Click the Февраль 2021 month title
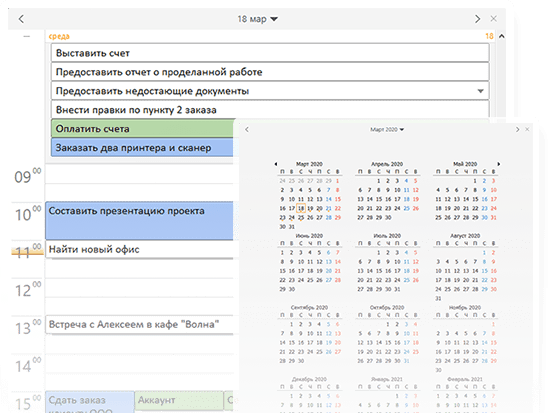Image resolution: width=550 pixels, height=413 pixels. (465, 379)
